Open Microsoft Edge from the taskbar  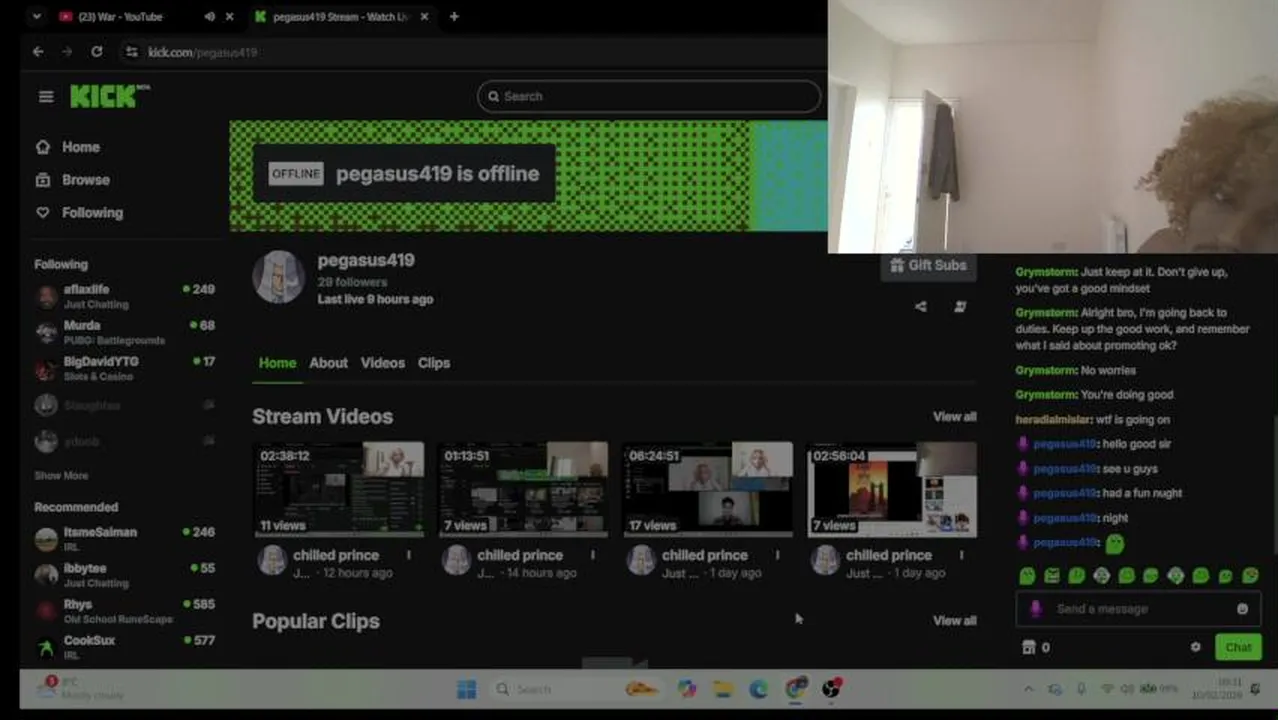[x=758, y=689]
